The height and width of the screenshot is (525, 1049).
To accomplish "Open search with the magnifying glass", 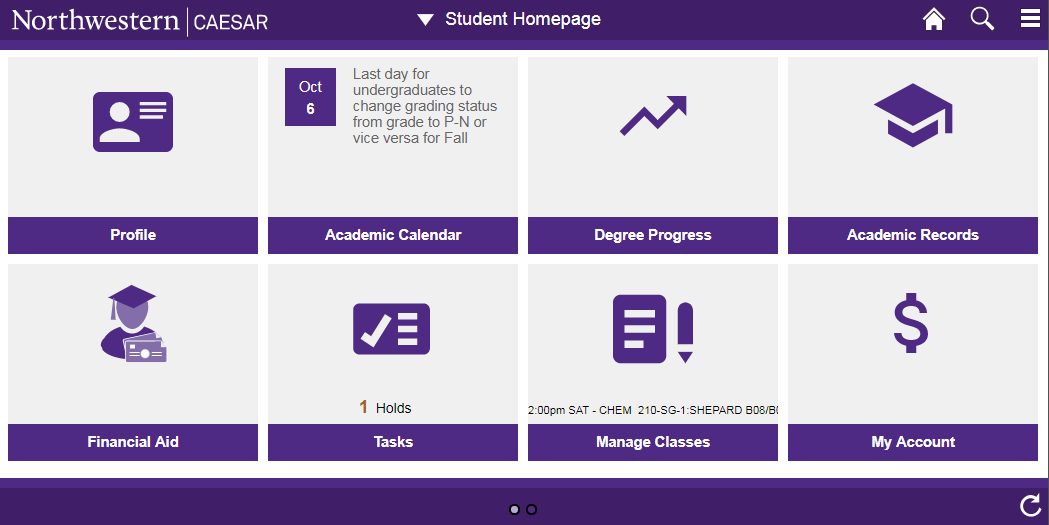I will [x=982, y=19].
